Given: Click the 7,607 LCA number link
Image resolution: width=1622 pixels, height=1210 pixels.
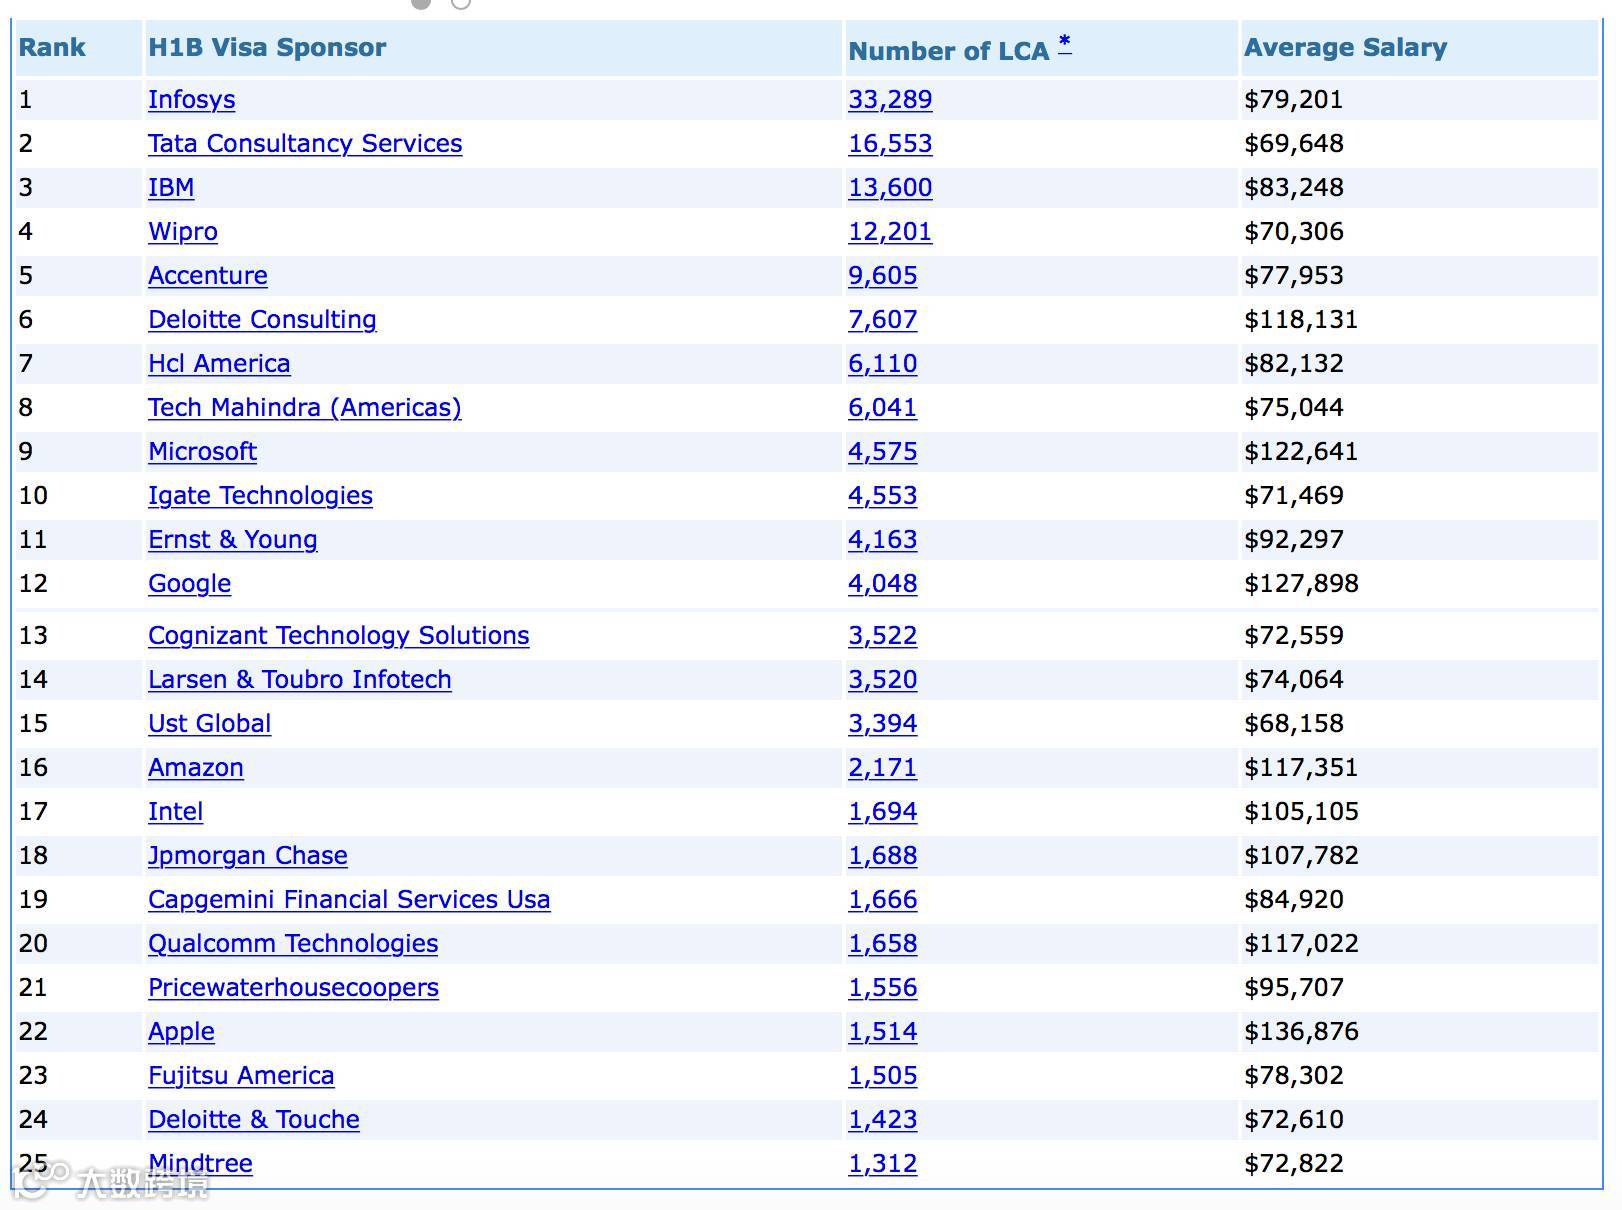Looking at the screenshot, I should [x=883, y=320].
